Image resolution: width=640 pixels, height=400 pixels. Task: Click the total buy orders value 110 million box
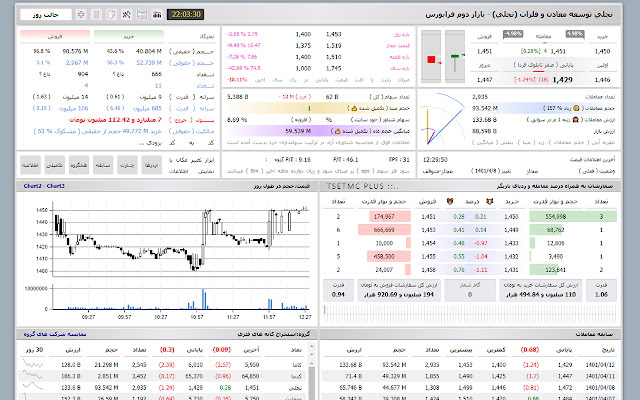(x=541, y=290)
